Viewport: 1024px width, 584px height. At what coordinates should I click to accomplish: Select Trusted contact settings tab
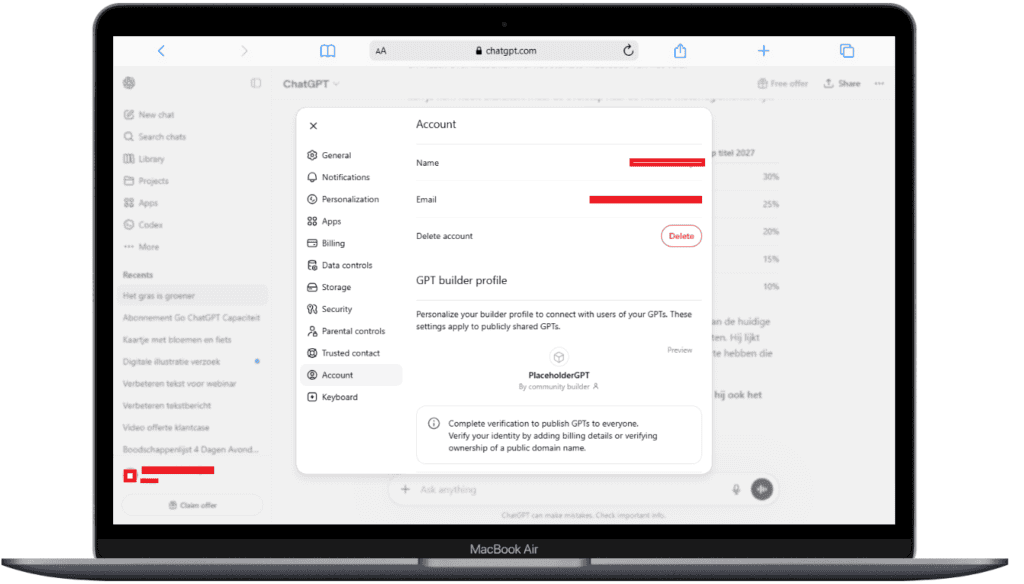[x=351, y=353]
